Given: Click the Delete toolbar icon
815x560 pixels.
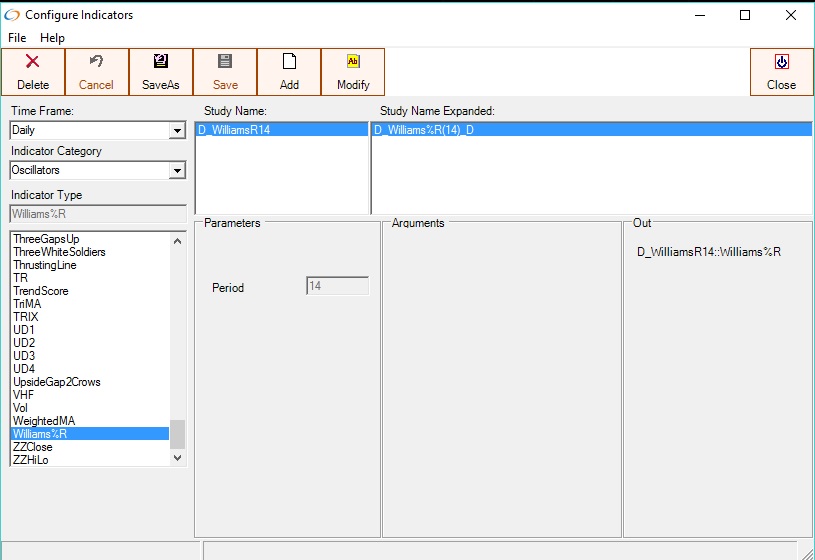Looking at the screenshot, I should pos(32,62).
